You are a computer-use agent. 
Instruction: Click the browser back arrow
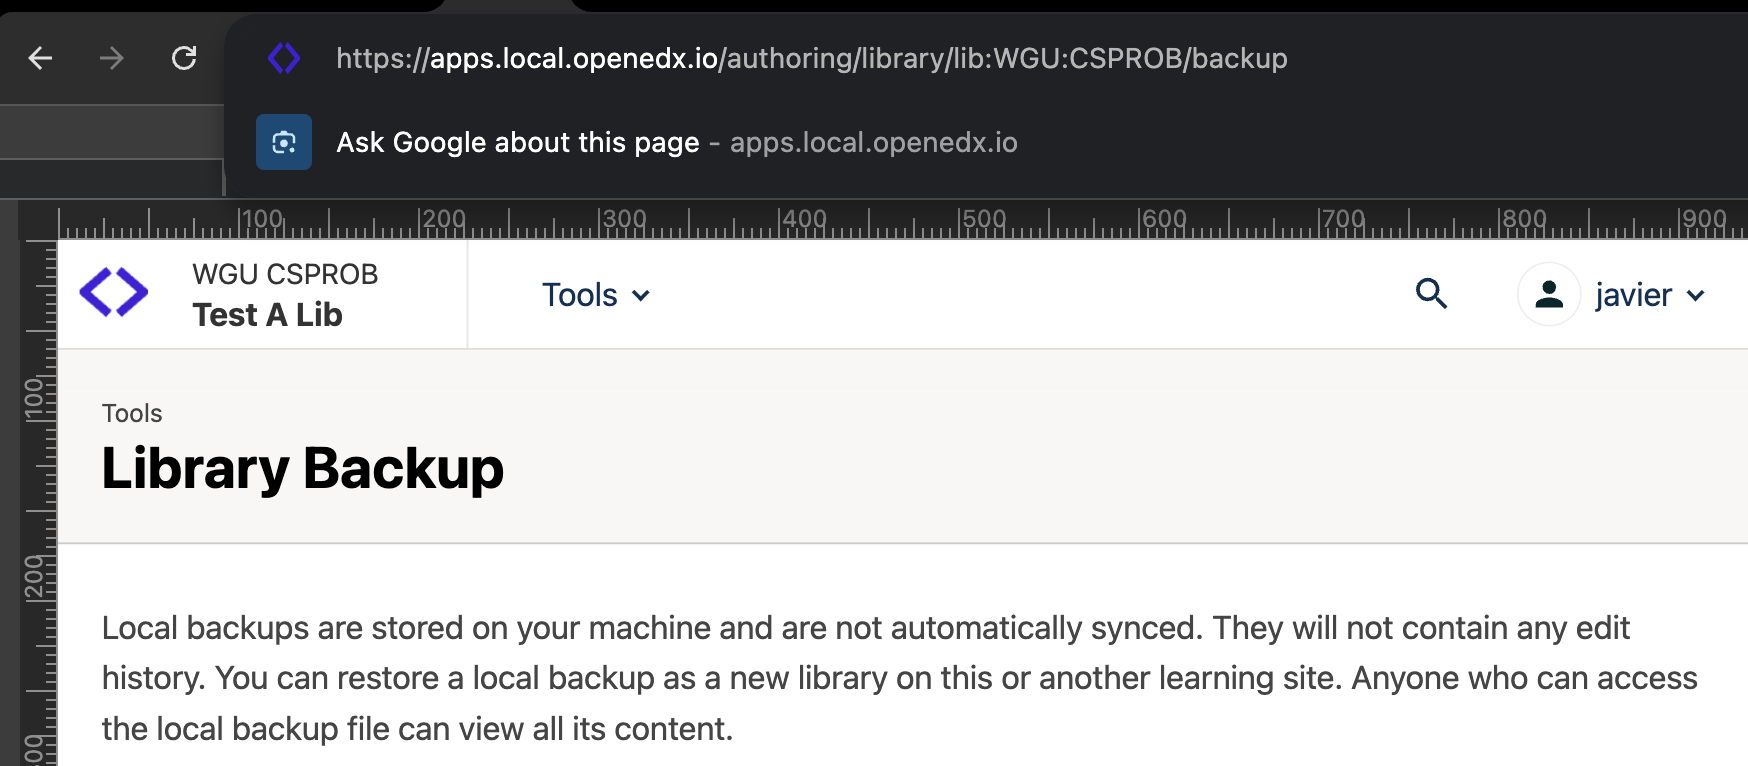[x=40, y=59]
